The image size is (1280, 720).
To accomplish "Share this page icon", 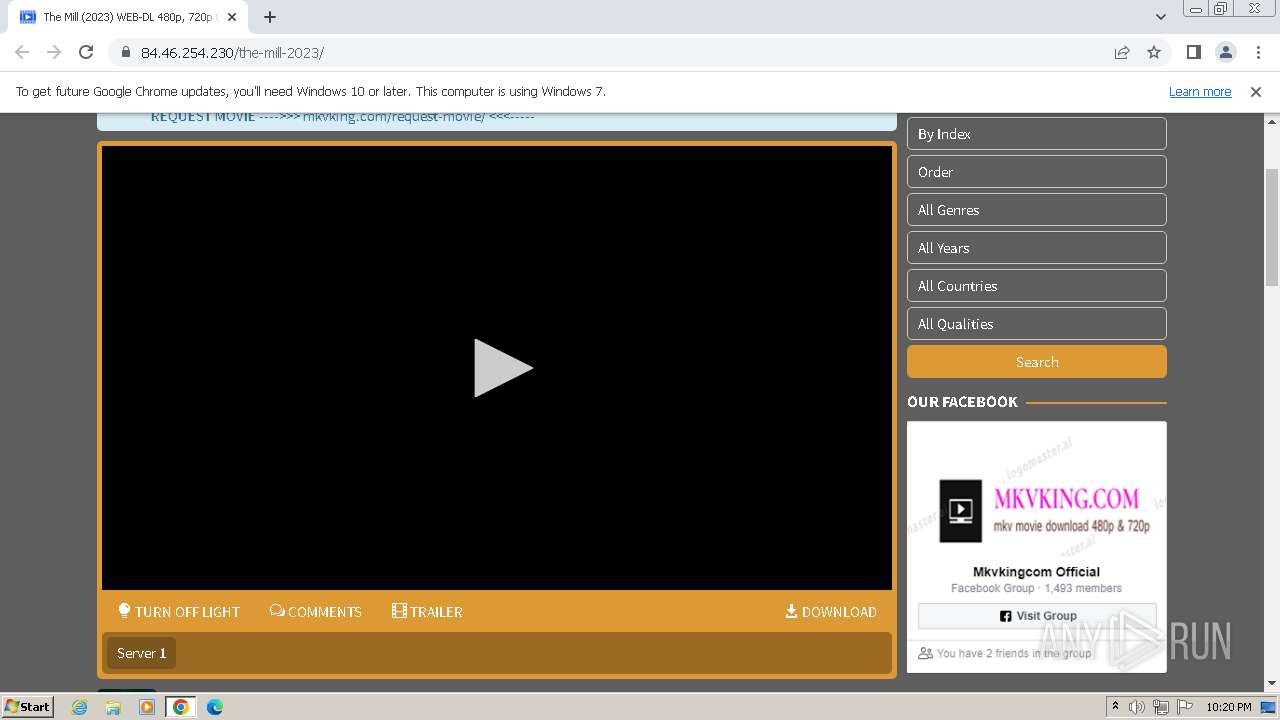I will point(1122,52).
